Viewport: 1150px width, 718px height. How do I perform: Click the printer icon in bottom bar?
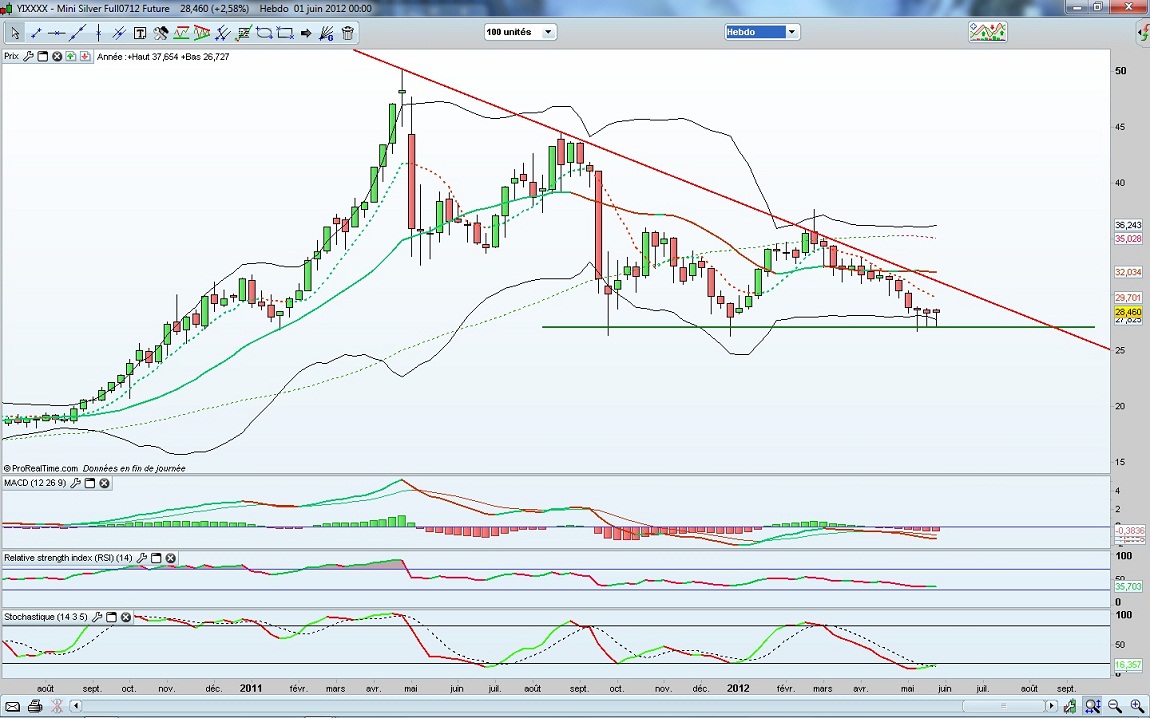[35, 707]
